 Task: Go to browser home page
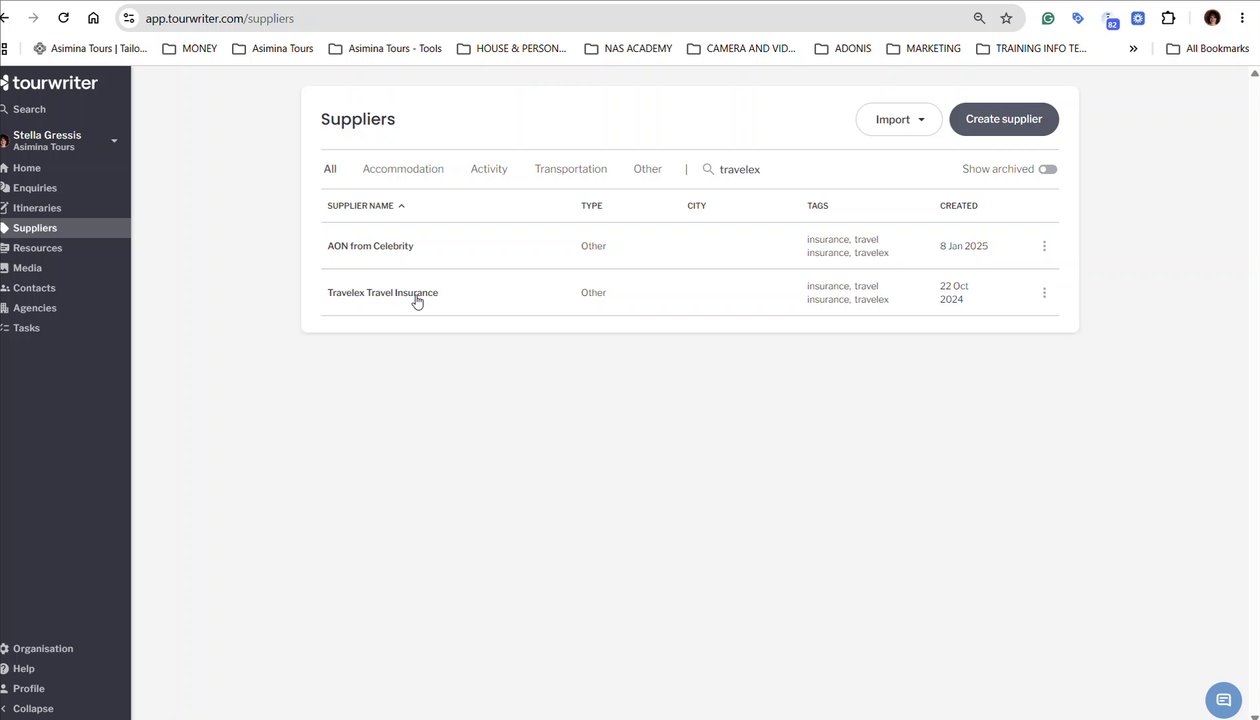tap(93, 18)
